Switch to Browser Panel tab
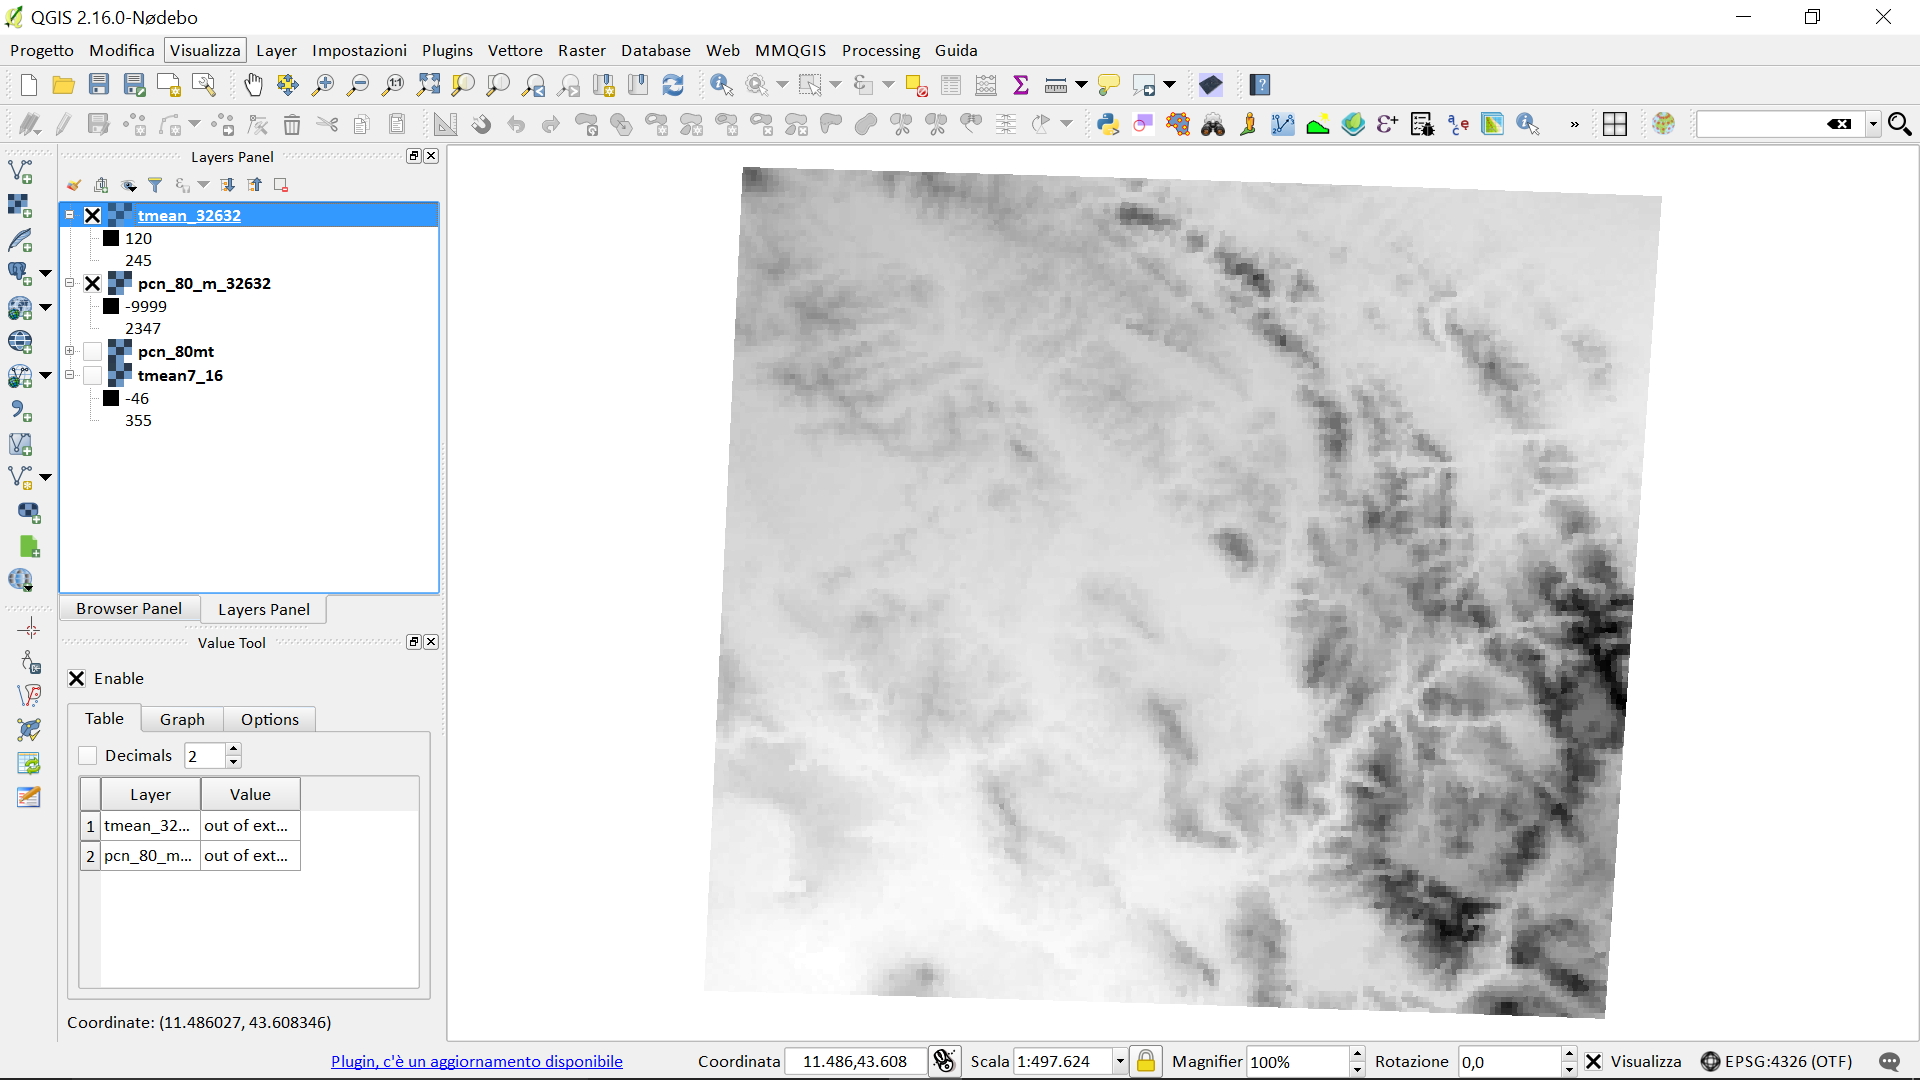Screen dimensions: 1920x1080 129,608
